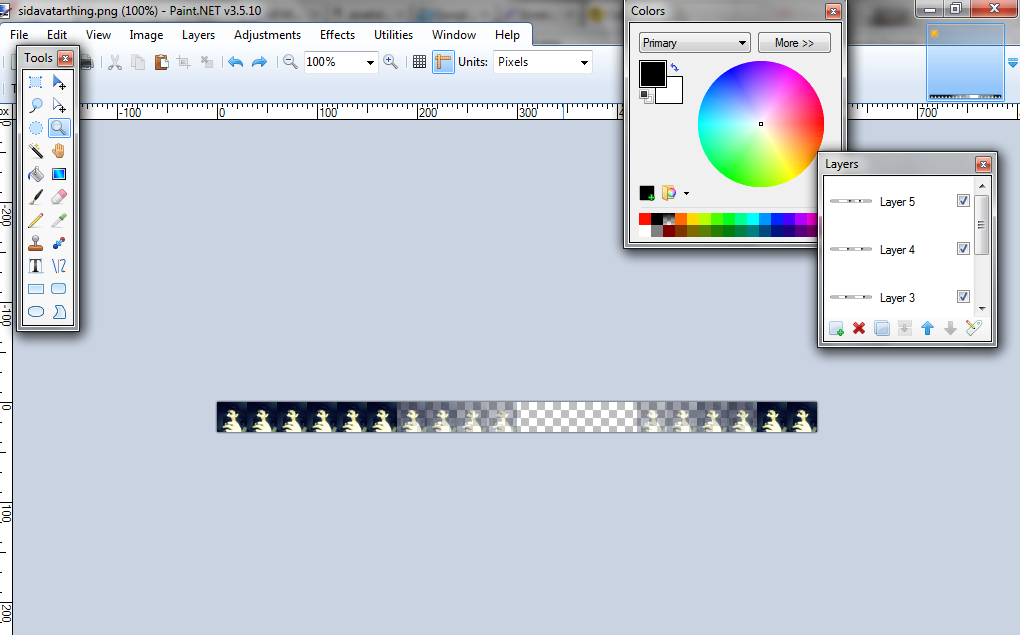Screen dimensions: 1020x635
Task: Select the Text tool
Action: pos(36,266)
